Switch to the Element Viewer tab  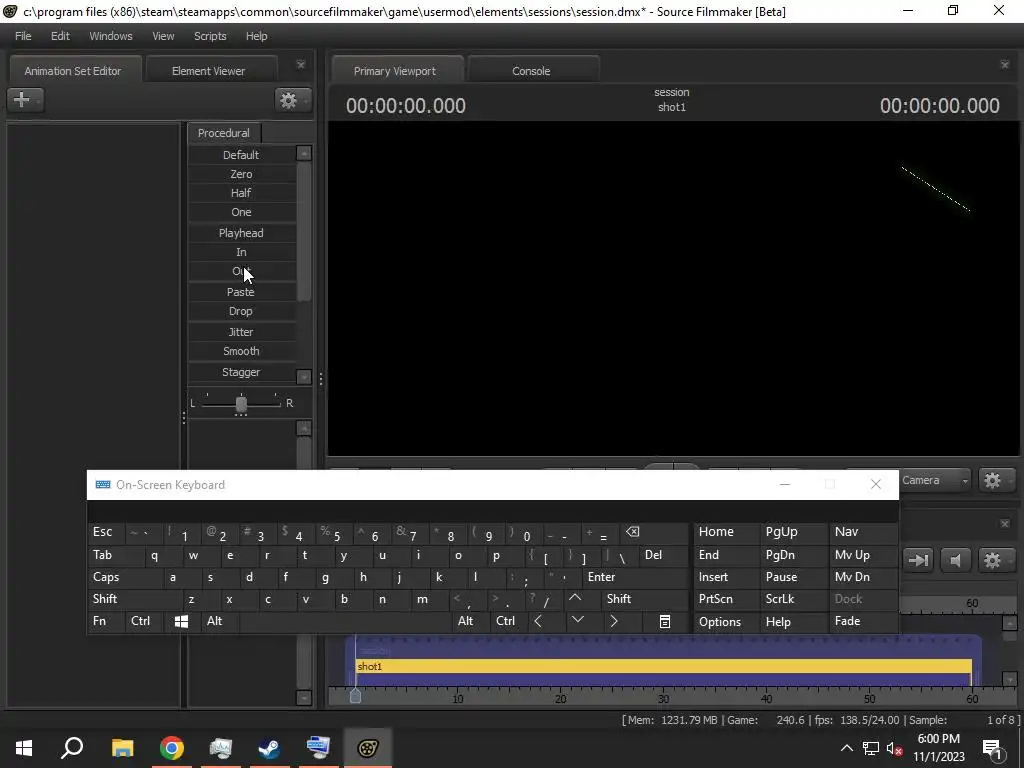[208, 71]
